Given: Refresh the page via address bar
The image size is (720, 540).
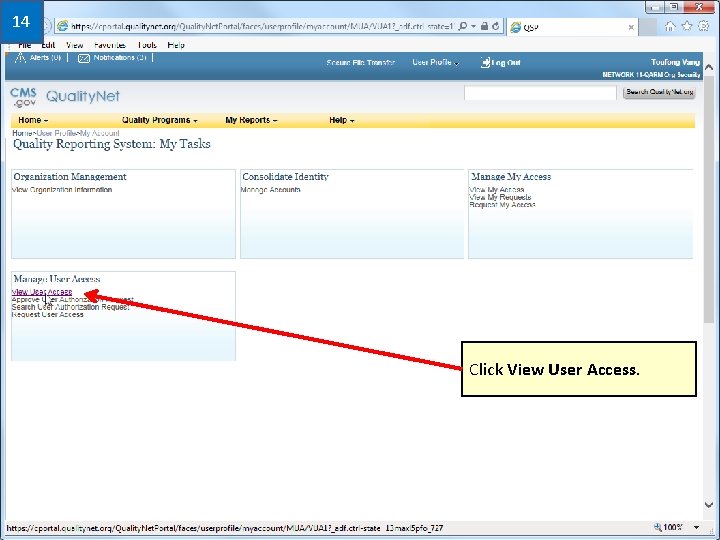Looking at the screenshot, I should point(495,26).
